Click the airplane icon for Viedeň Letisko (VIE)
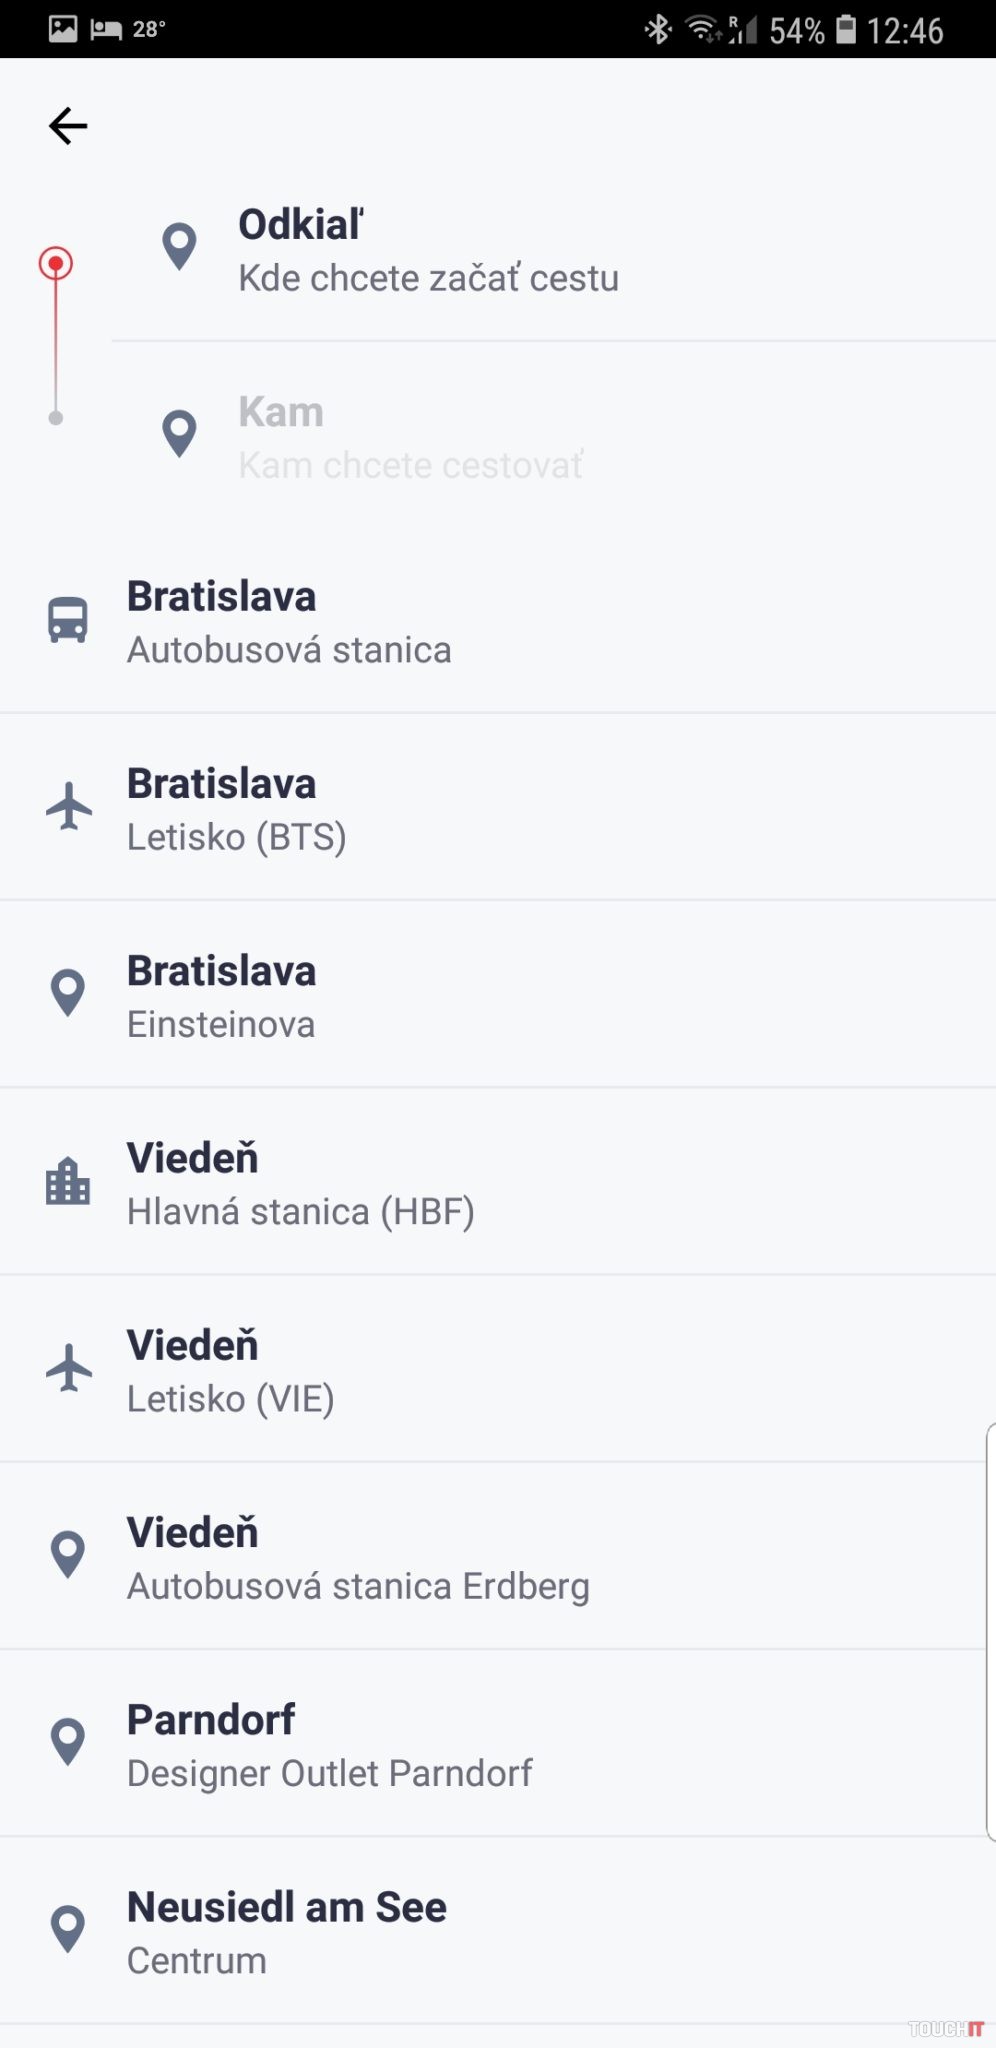 pos(69,1367)
